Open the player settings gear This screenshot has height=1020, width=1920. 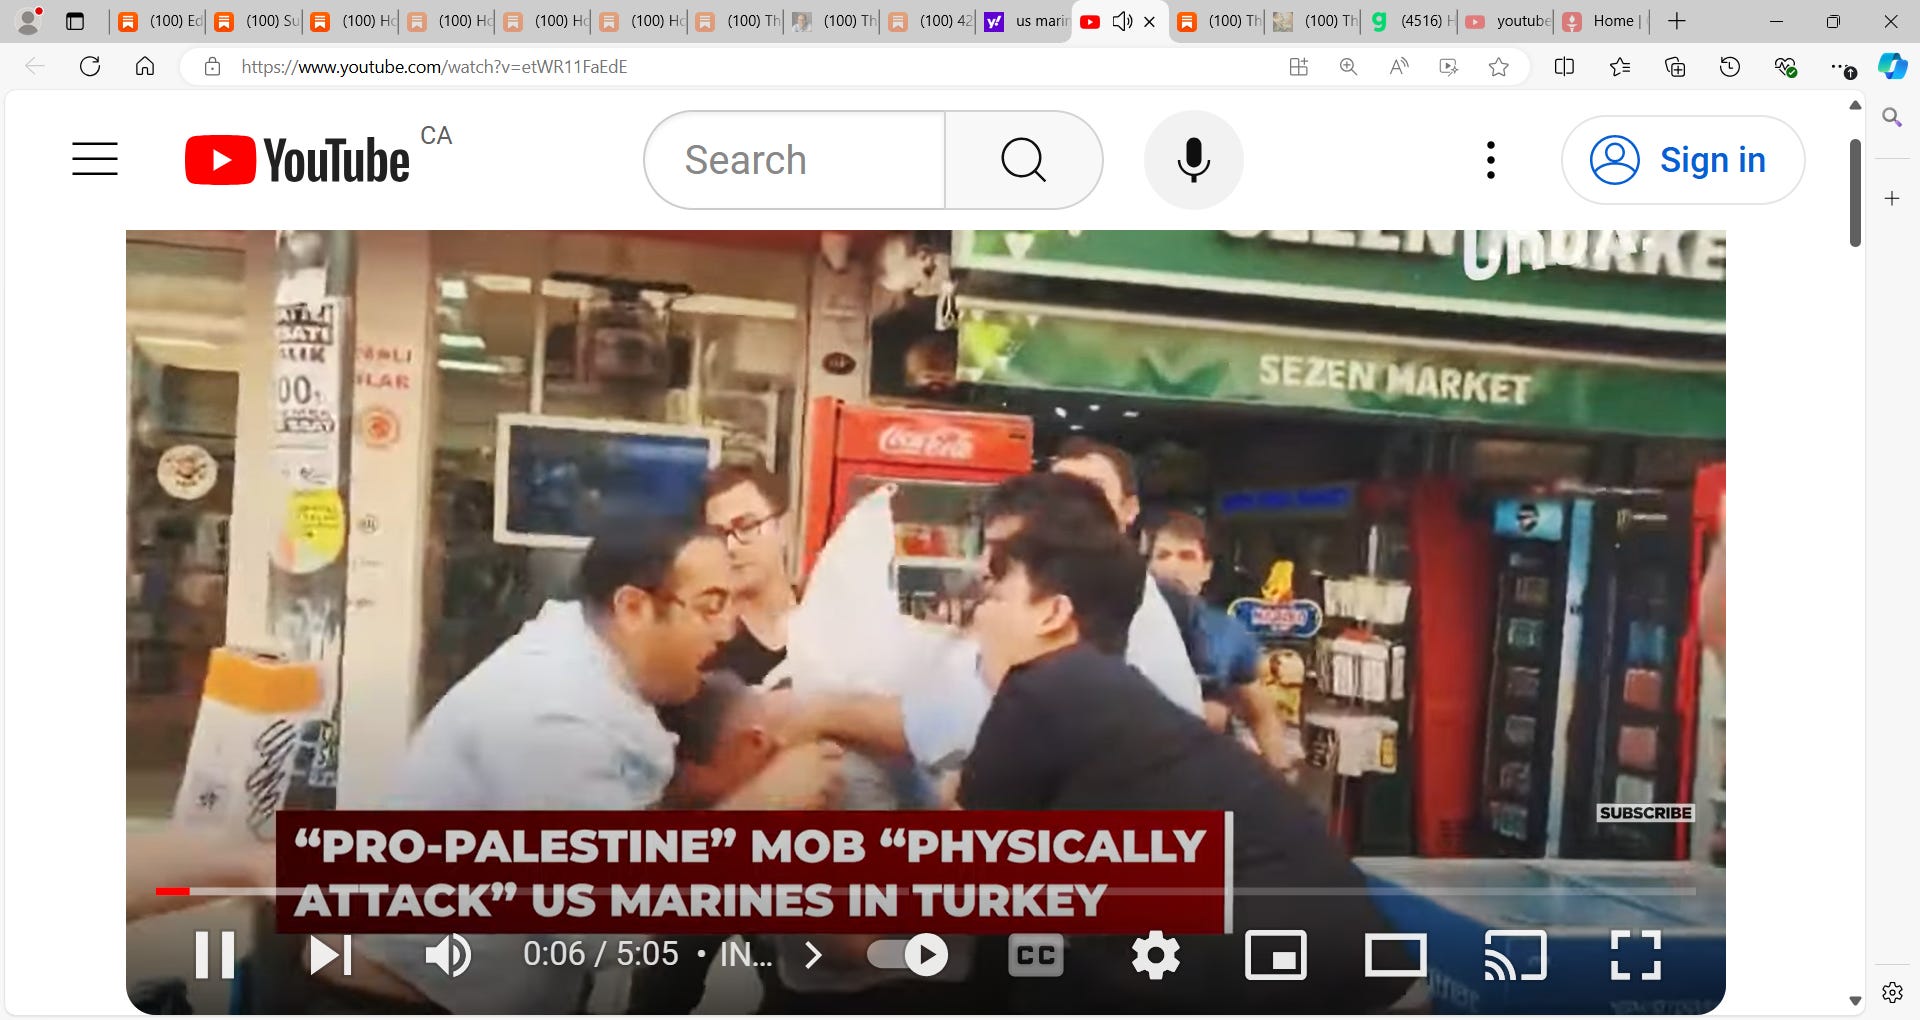[x=1156, y=955]
